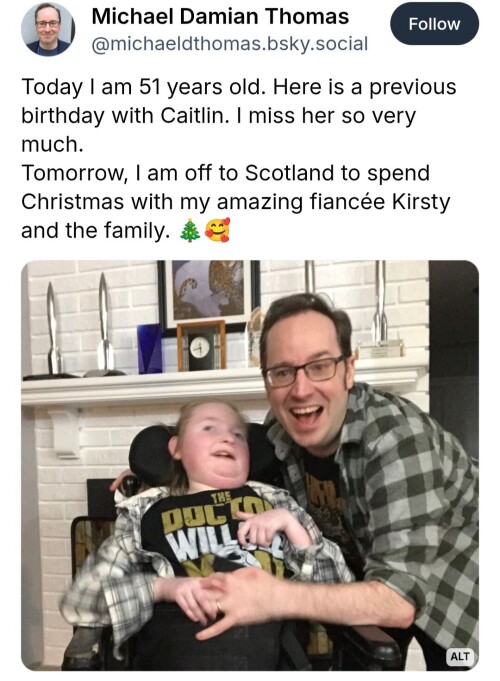Click the name Kirsty in the post
This screenshot has height=681, width=500.
(421, 202)
